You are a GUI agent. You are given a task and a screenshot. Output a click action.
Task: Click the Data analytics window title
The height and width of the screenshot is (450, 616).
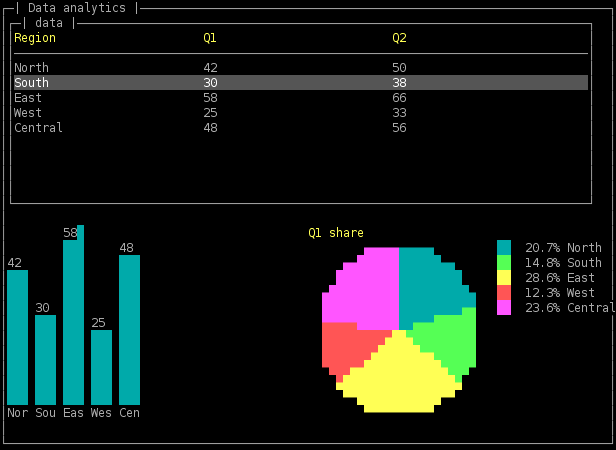[77, 8]
